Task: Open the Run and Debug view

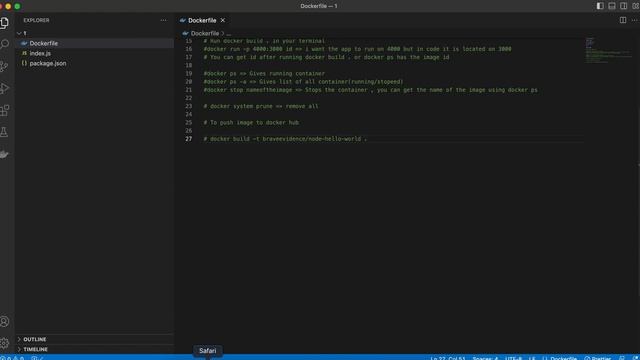Action: click(4, 88)
